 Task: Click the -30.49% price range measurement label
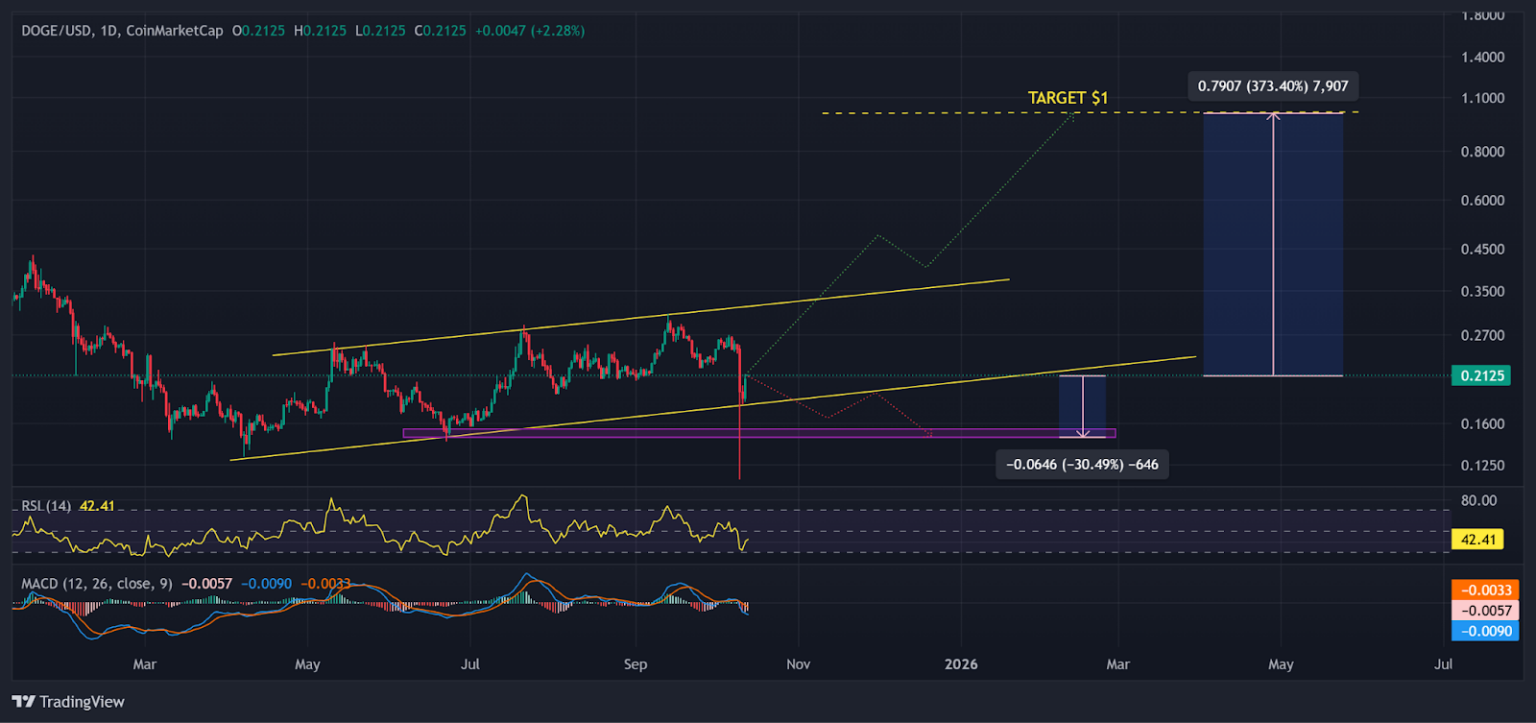pyautogui.click(x=1082, y=465)
